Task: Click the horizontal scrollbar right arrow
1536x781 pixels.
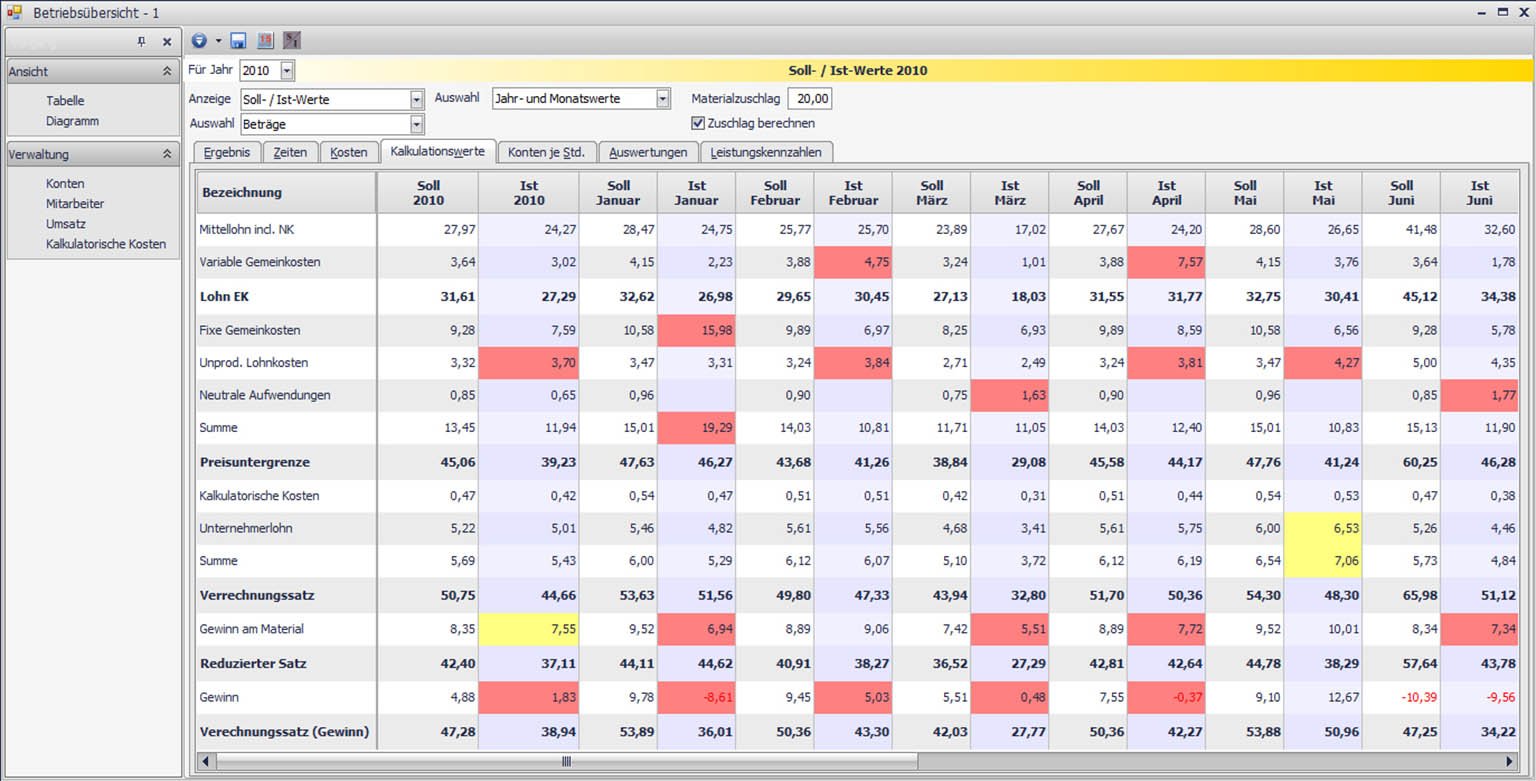Action: (1509, 762)
